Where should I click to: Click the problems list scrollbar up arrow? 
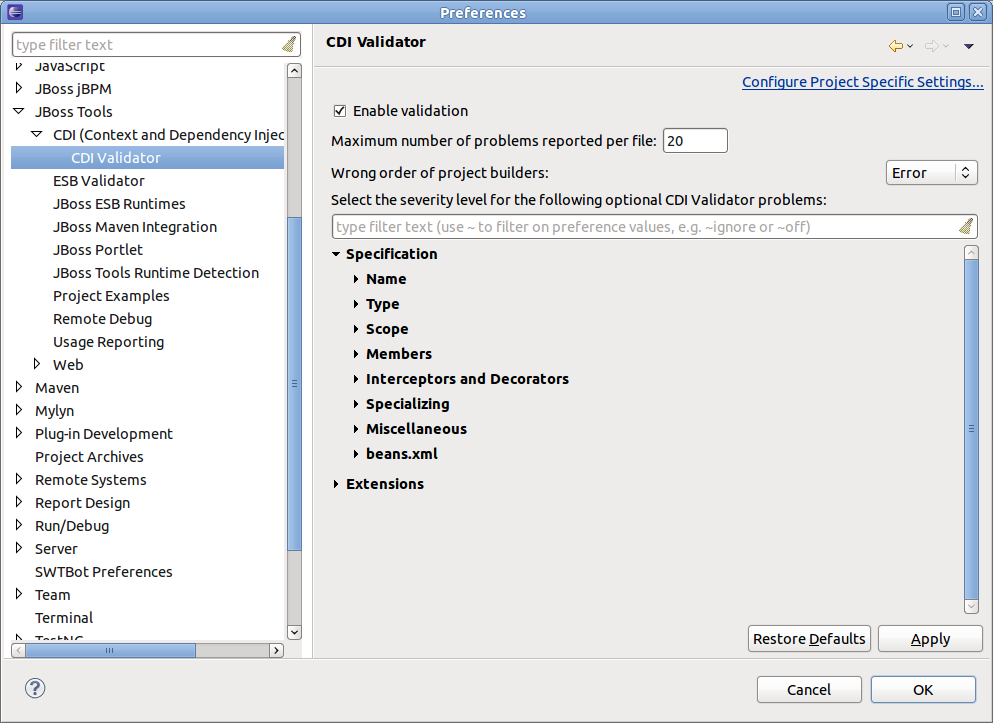[x=971, y=253]
